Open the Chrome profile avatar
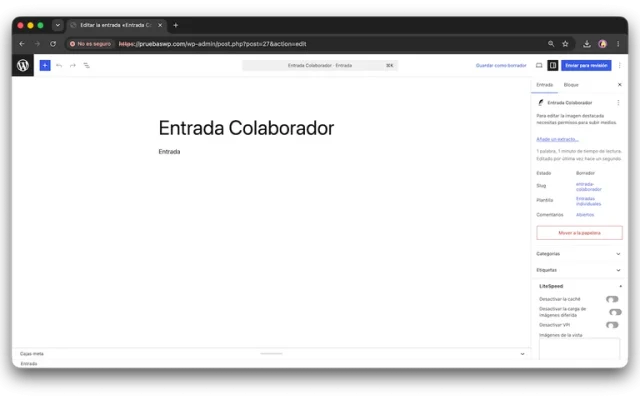Screen dimensions: 640x400 602,44
